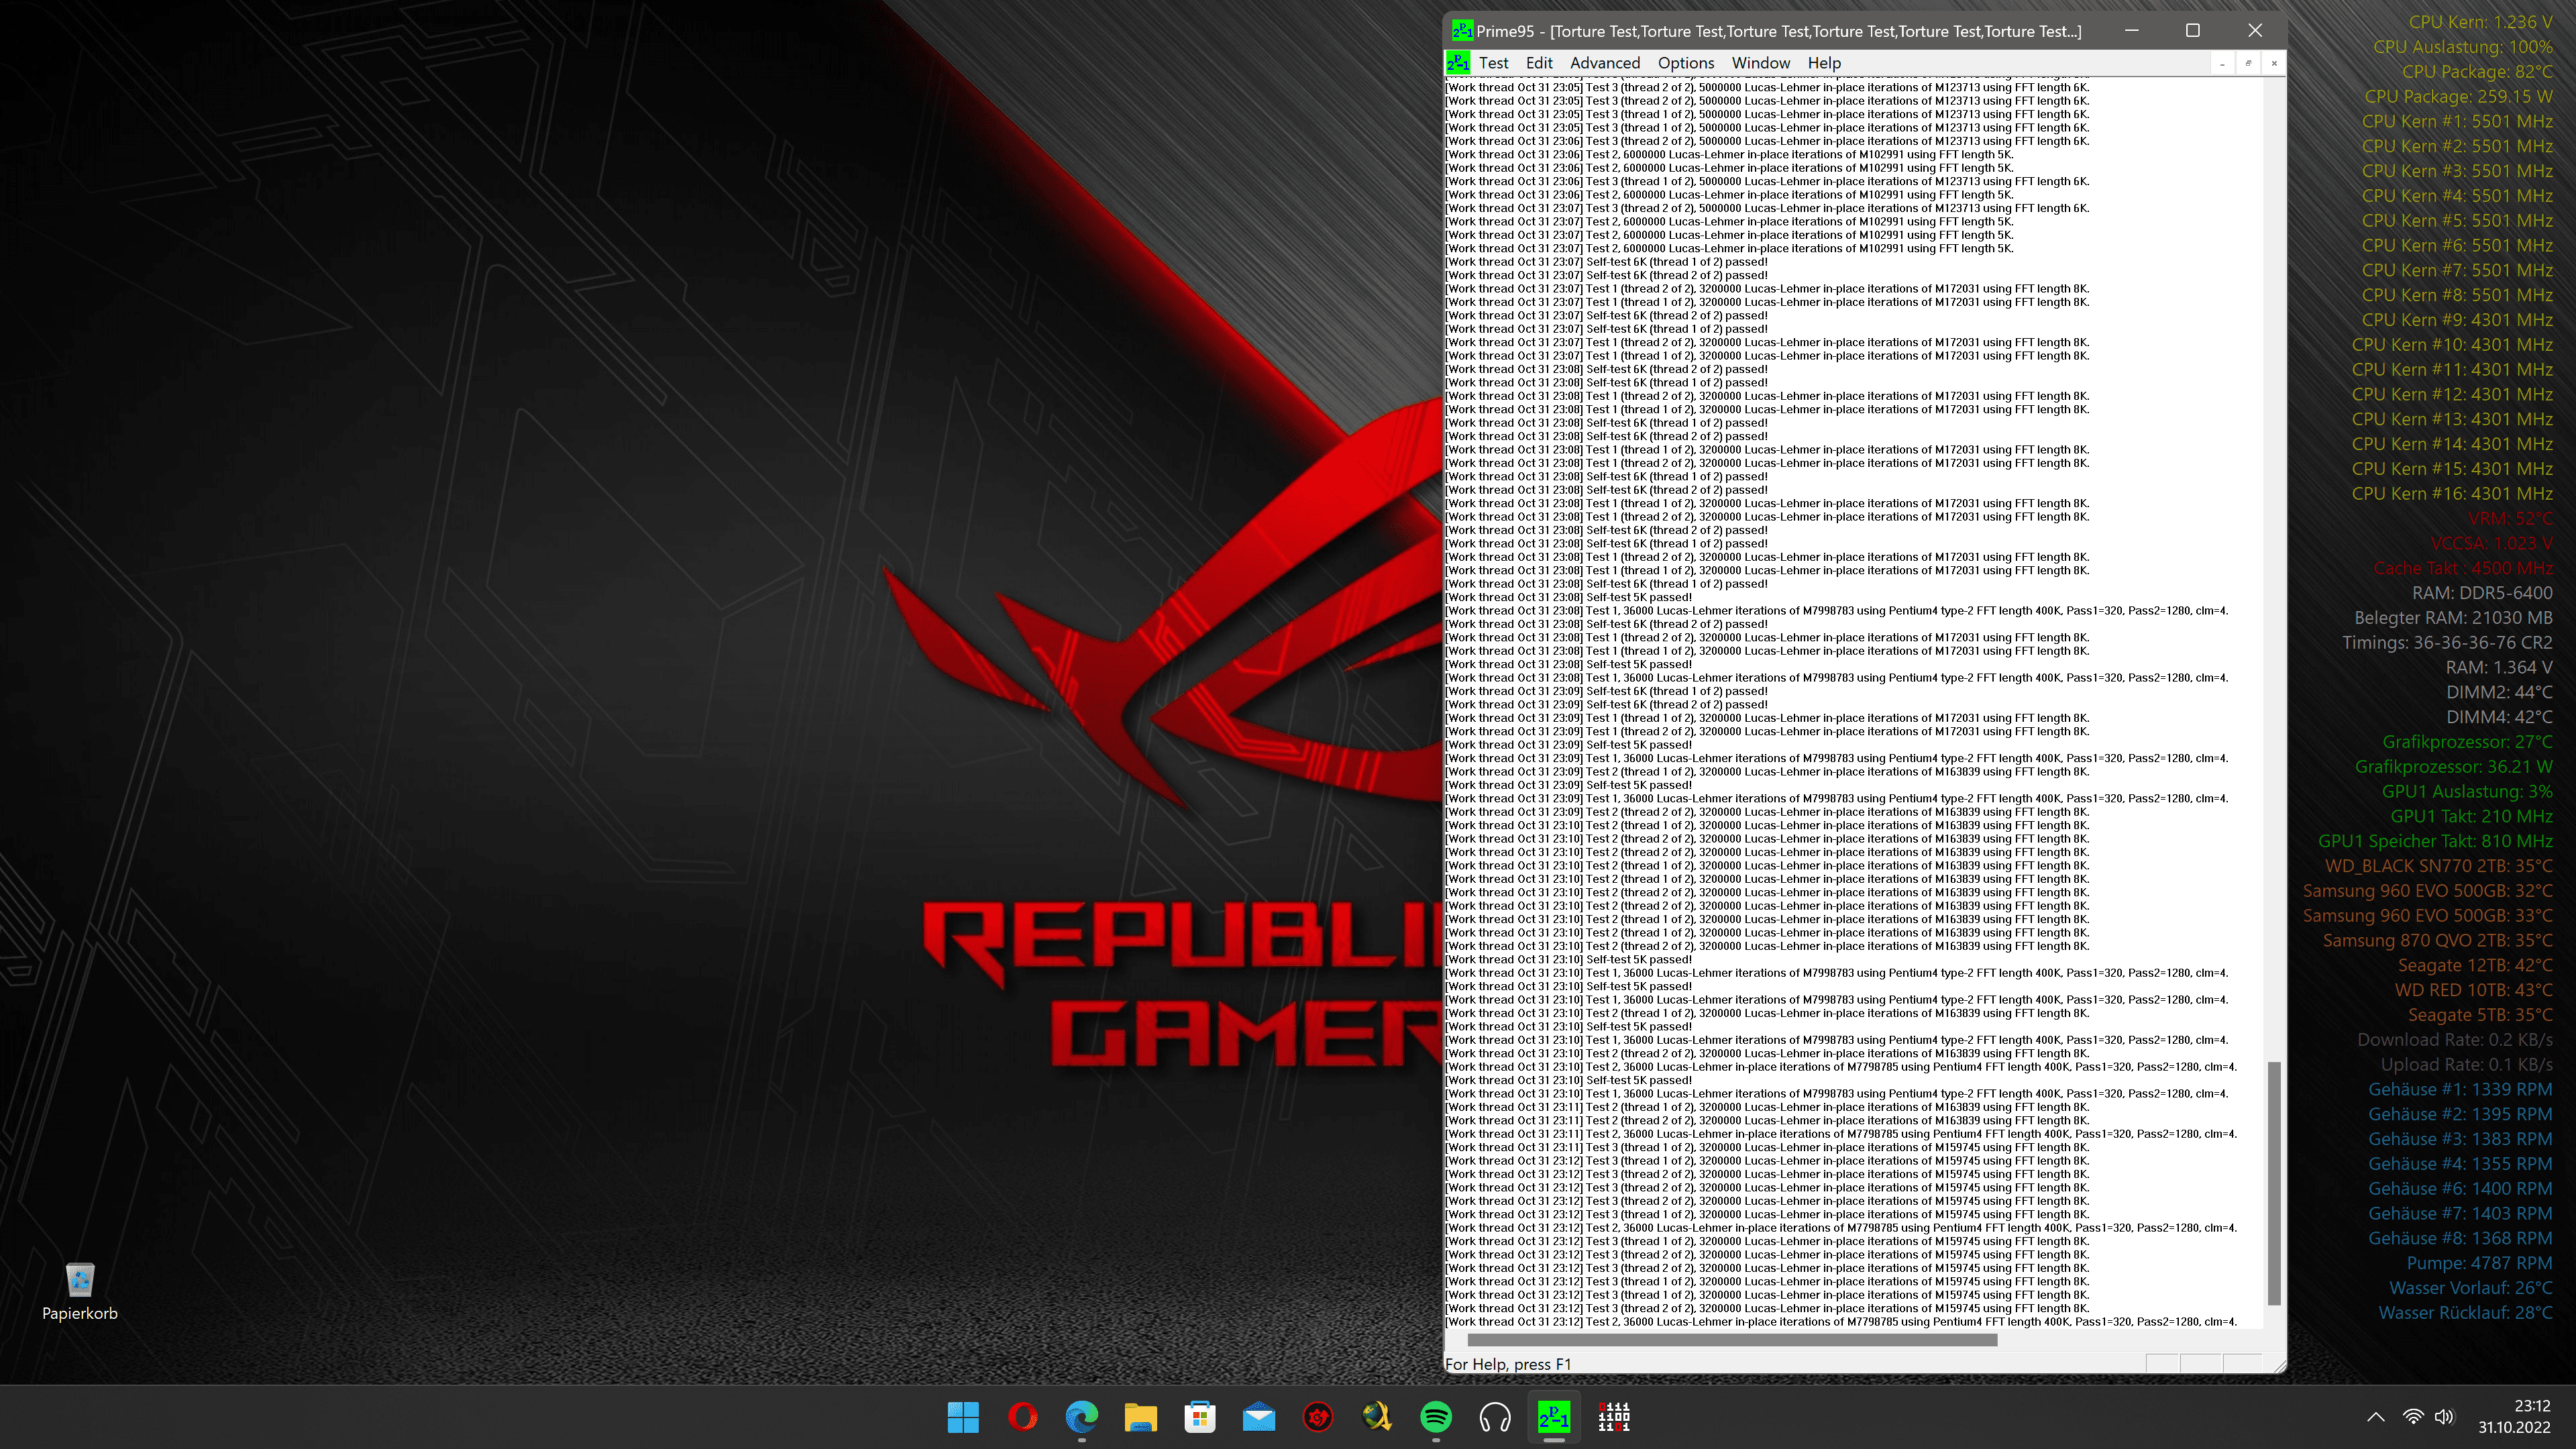Maximize the Prime95 main window
Screen dimensions: 2576x1449
(x=2193, y=31)
